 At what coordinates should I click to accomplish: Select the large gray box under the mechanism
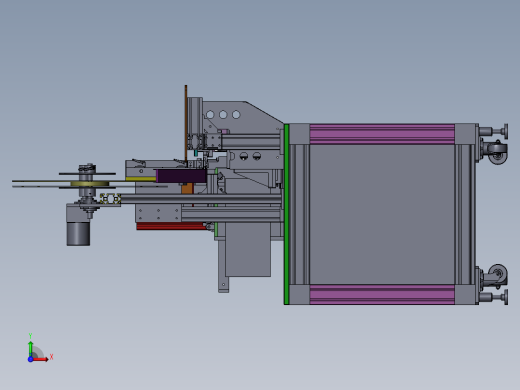(248, 249)
